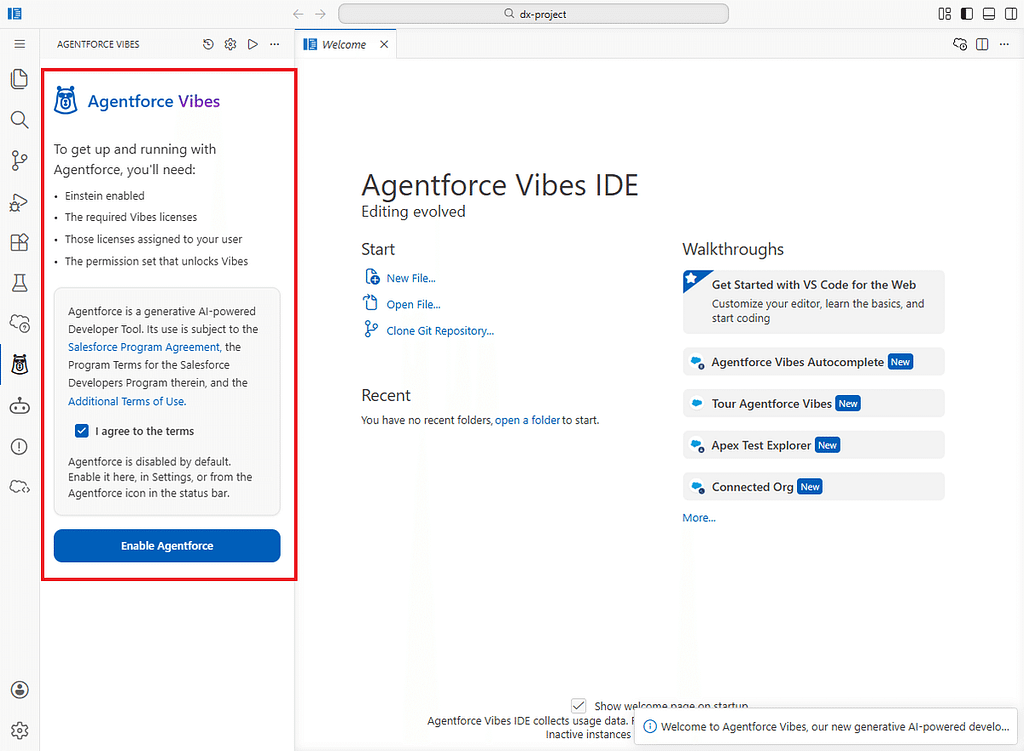Open the Testing beaker view
The width and height of the screenshot is (1024, 751).
point(20,283)
